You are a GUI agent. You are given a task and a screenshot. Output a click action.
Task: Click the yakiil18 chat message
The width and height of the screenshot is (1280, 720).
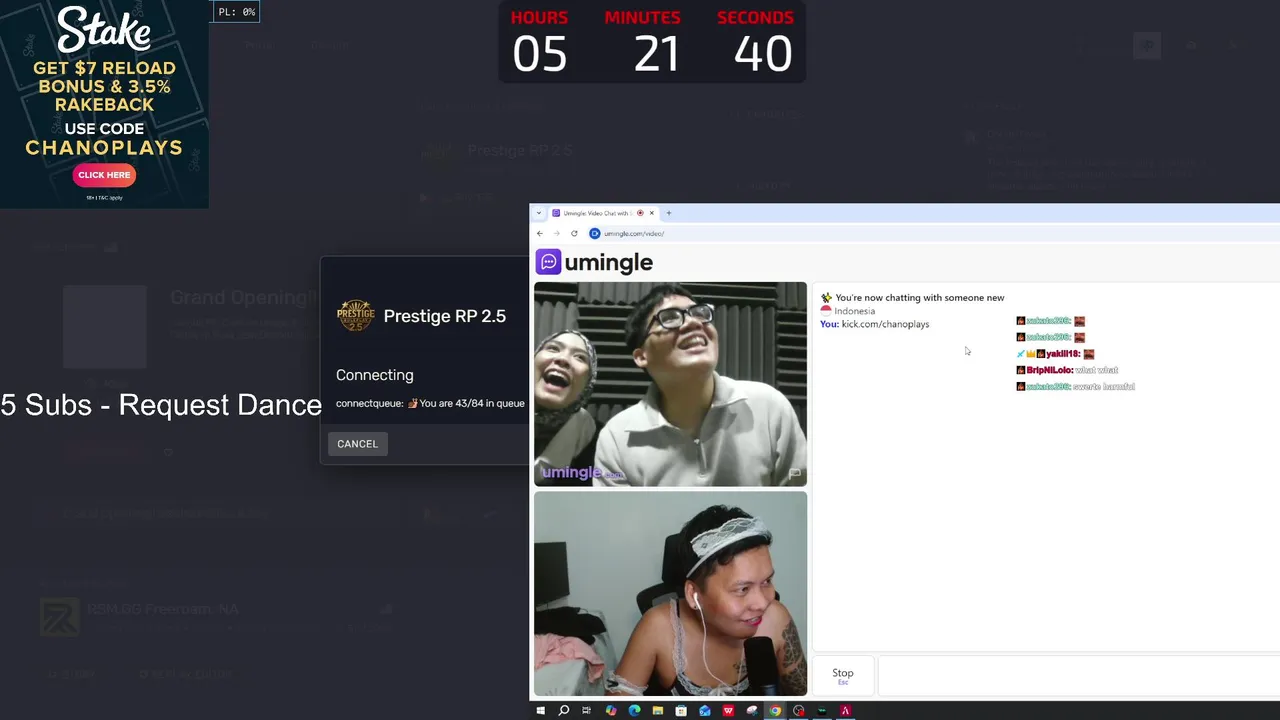tap(1055, 354)
